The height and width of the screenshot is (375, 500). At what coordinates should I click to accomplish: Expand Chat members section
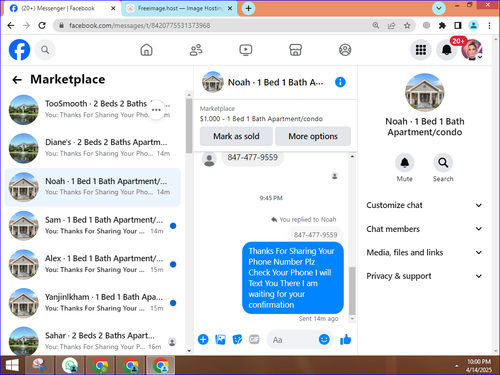(x=424, y=229)
